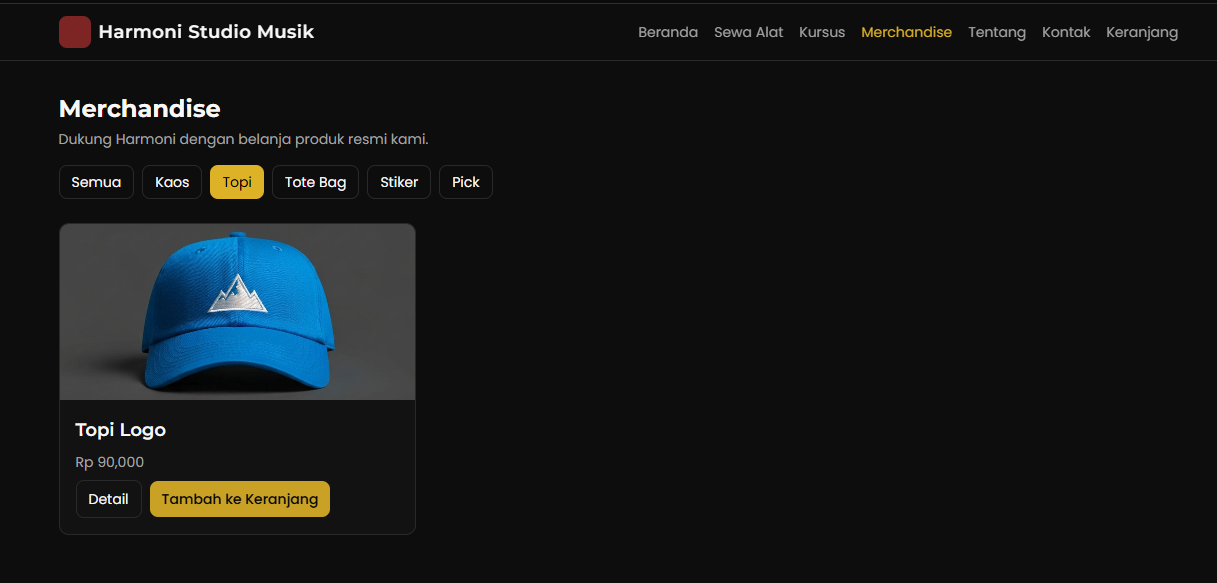This screenshot has width=1217, height=583.
Task: Open Keranjang in the navigation bar
Action: pos(1142,32)
